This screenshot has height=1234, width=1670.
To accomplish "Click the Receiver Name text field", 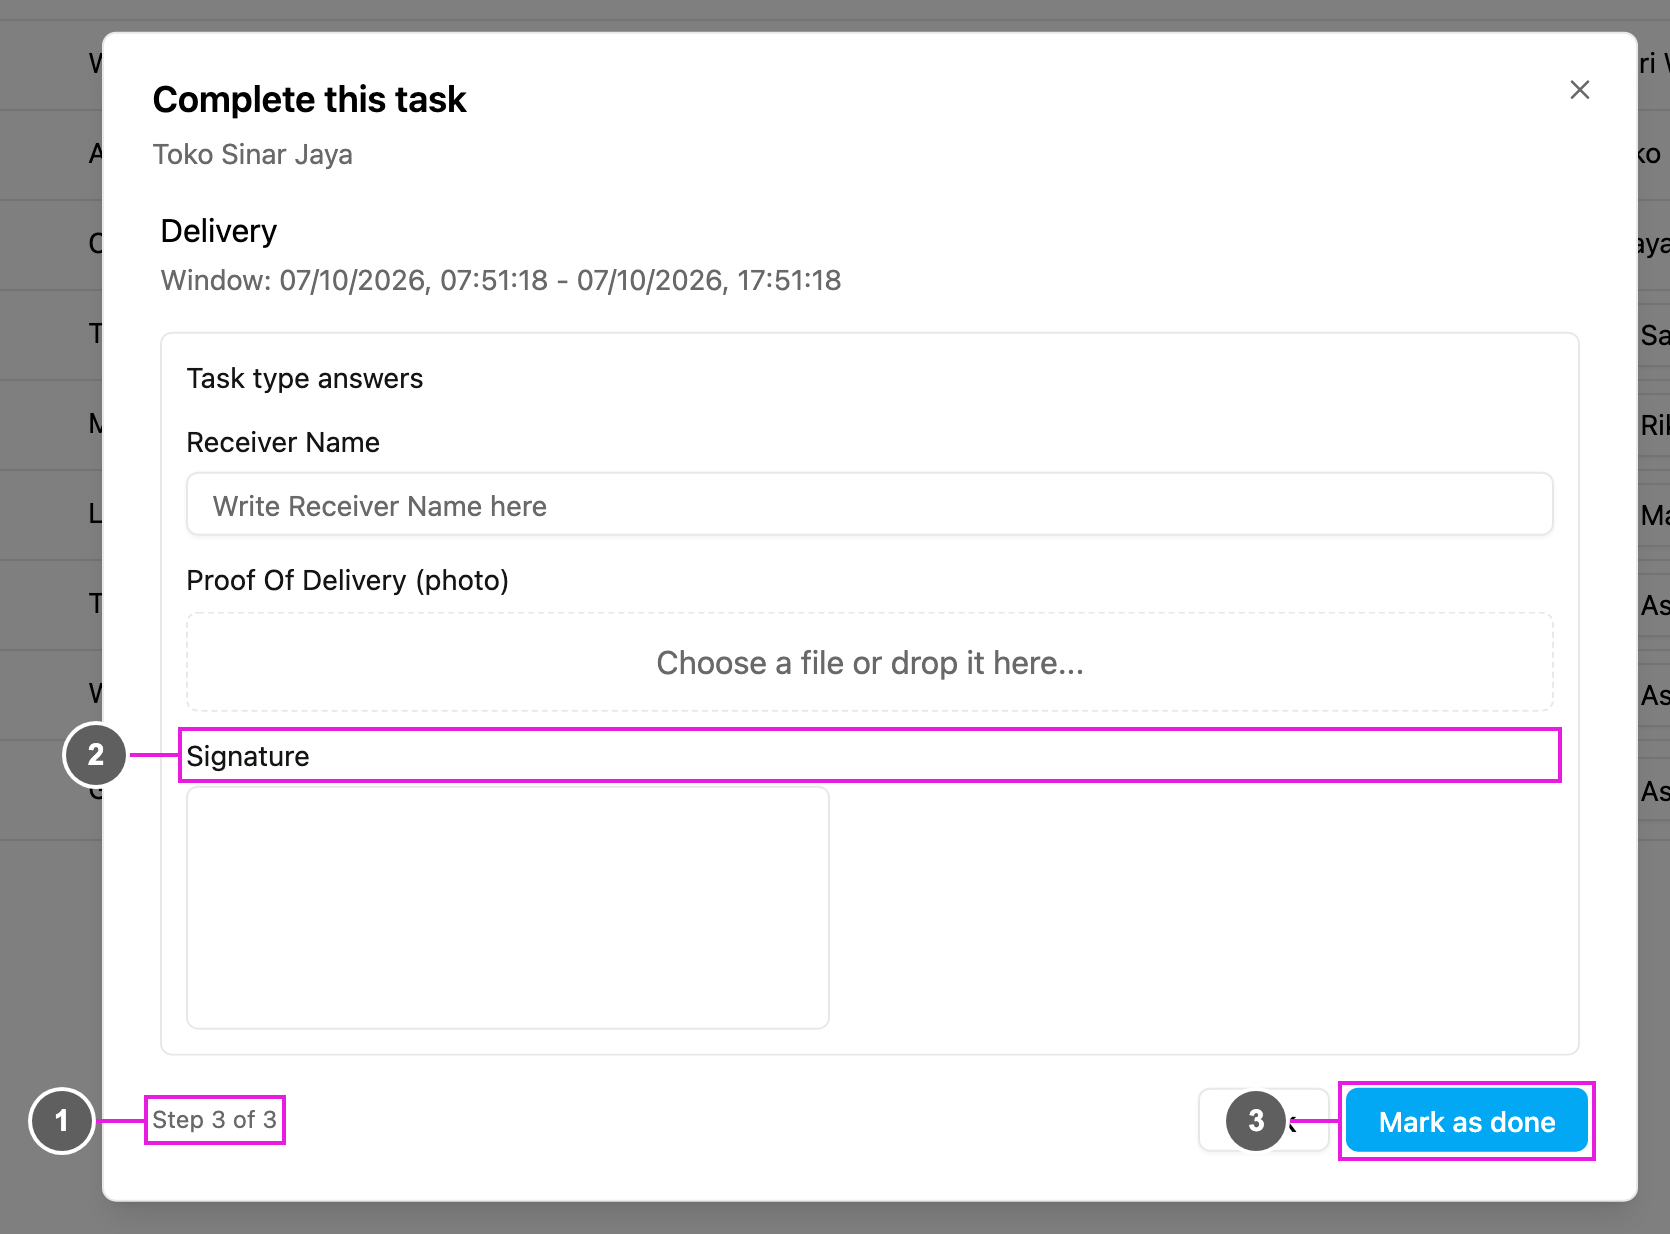I will pyautogui.click(x=869, y=505).
